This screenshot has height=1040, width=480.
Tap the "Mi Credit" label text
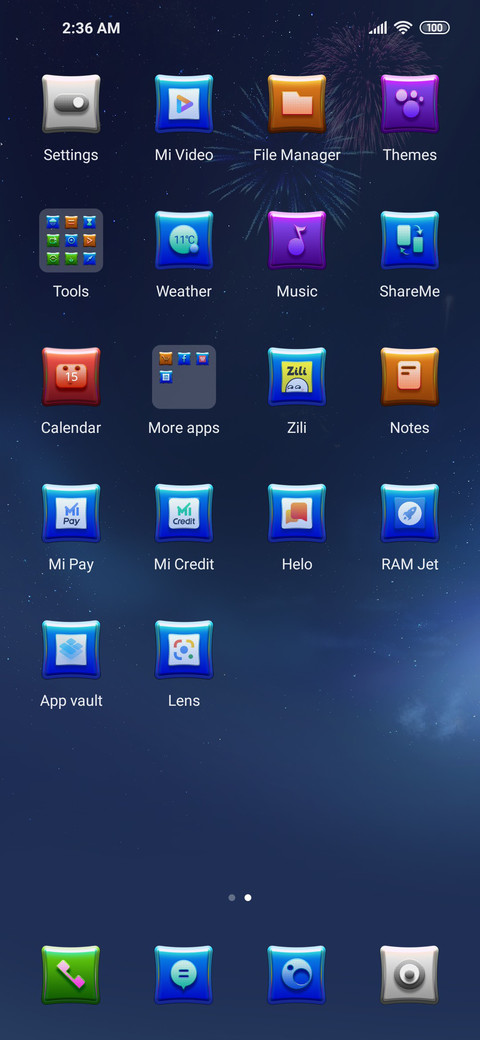point(184,564)
